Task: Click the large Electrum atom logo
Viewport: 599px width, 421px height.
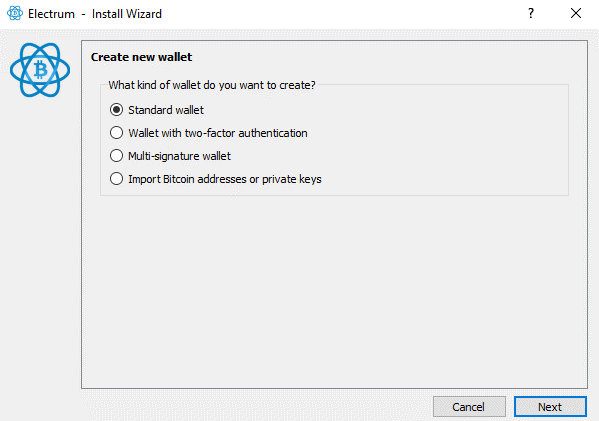Action: coord(40,70)
